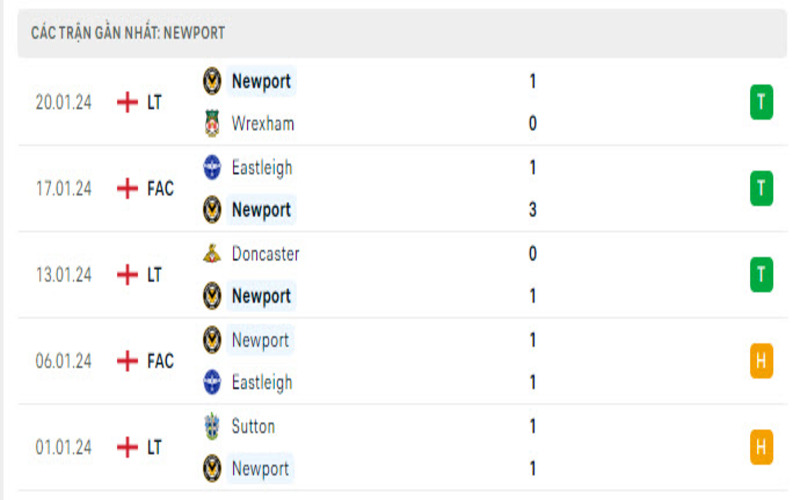Select the LT competition label on 13.01.24
The image size is (800, 500).
pos(154,274)
